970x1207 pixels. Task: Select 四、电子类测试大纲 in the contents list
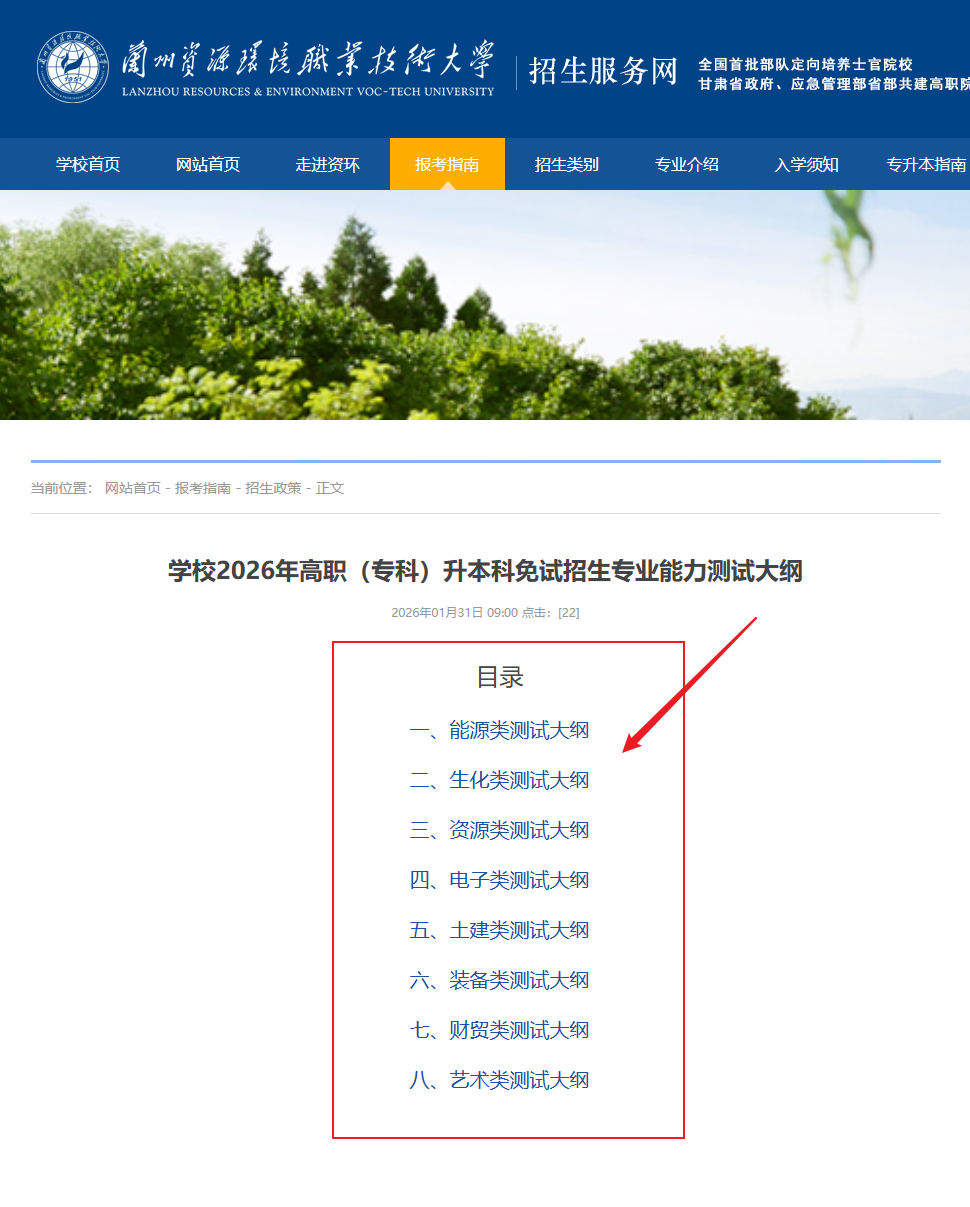click(500, 880)
